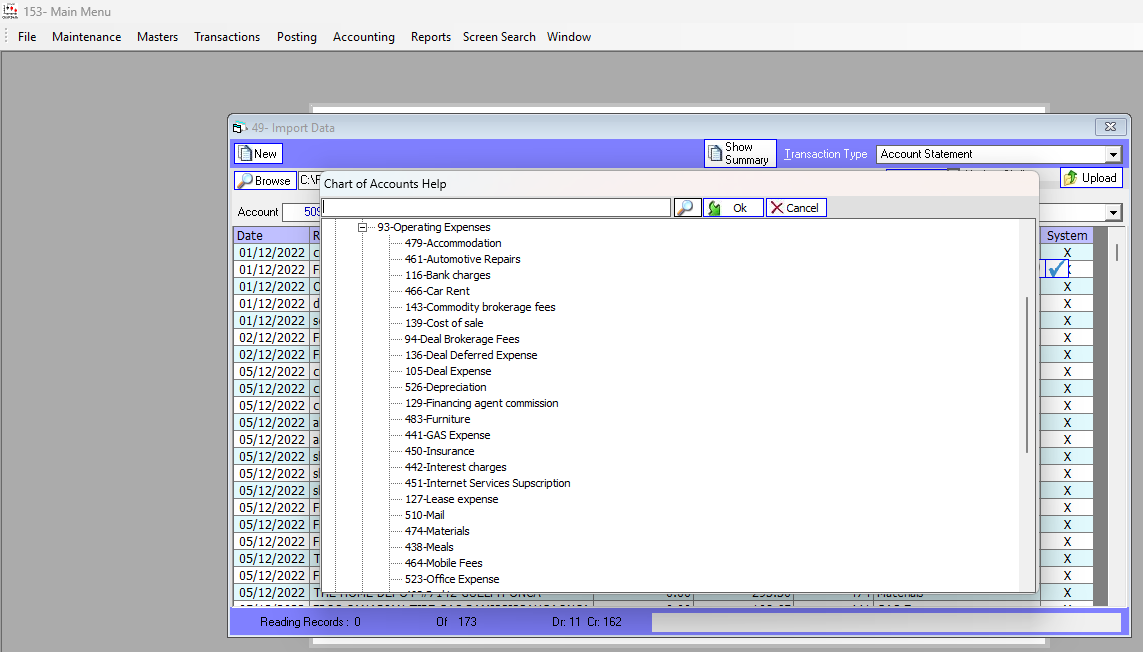Select 479-Accommodation account
The image size is (1143, 652).
(453, 244)
